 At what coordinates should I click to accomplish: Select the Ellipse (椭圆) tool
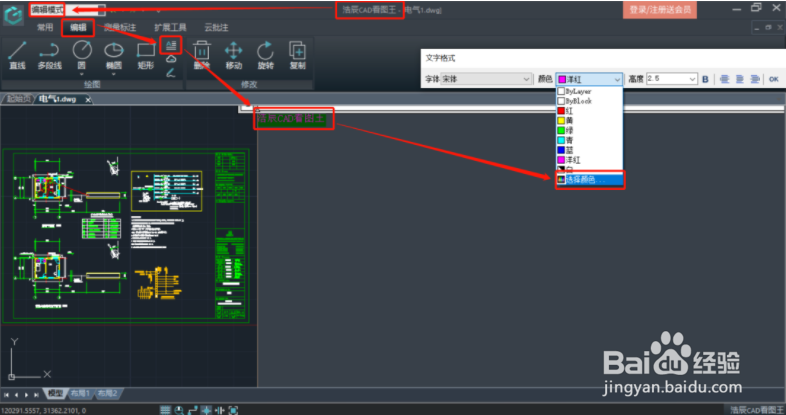pos(114,55)
